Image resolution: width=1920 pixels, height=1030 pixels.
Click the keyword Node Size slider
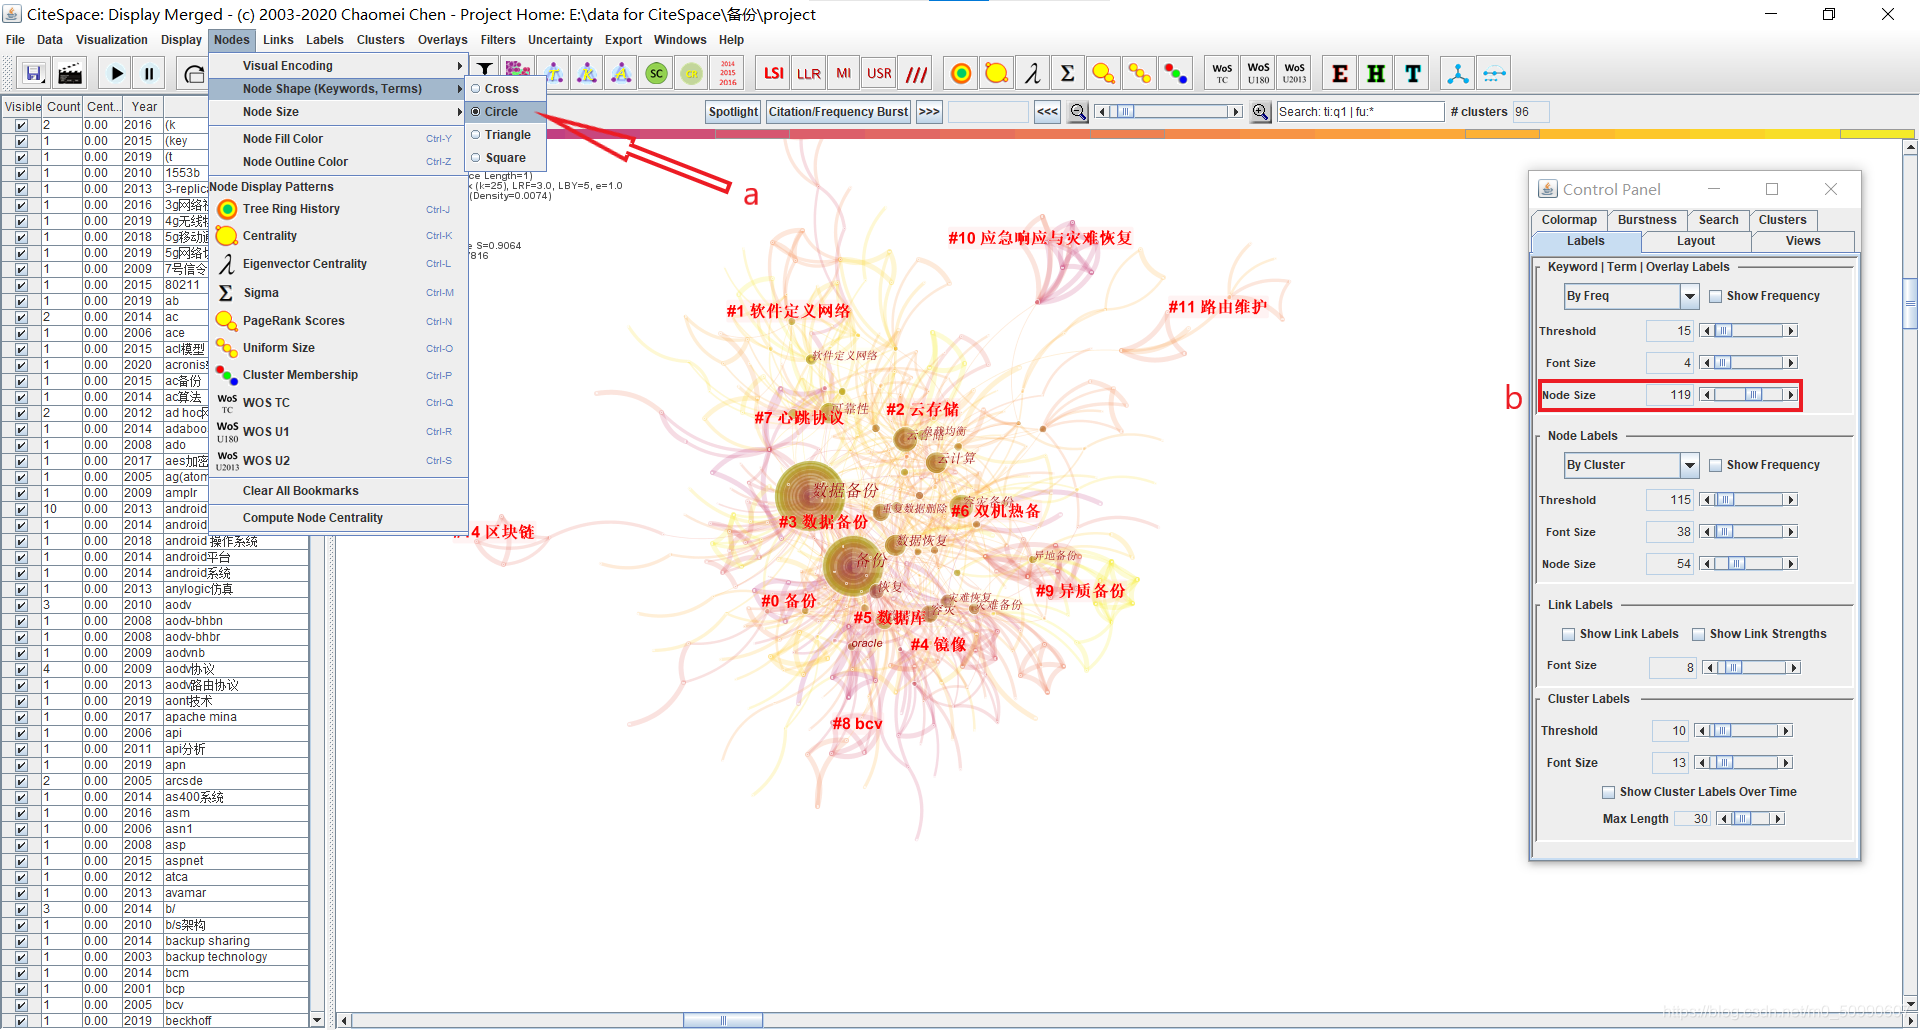(x=1748, y=395)
